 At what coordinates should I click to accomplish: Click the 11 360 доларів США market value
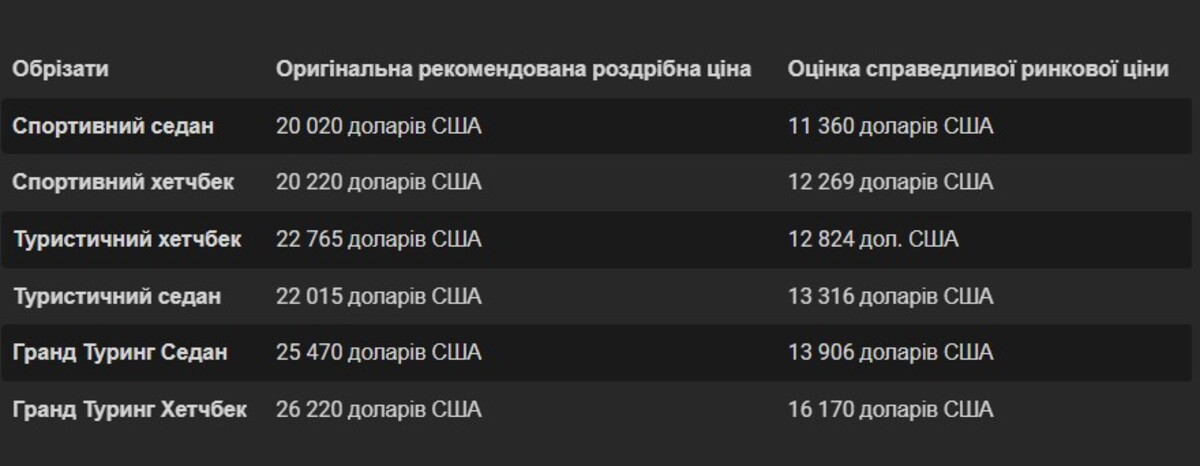(x=890, y=126)
